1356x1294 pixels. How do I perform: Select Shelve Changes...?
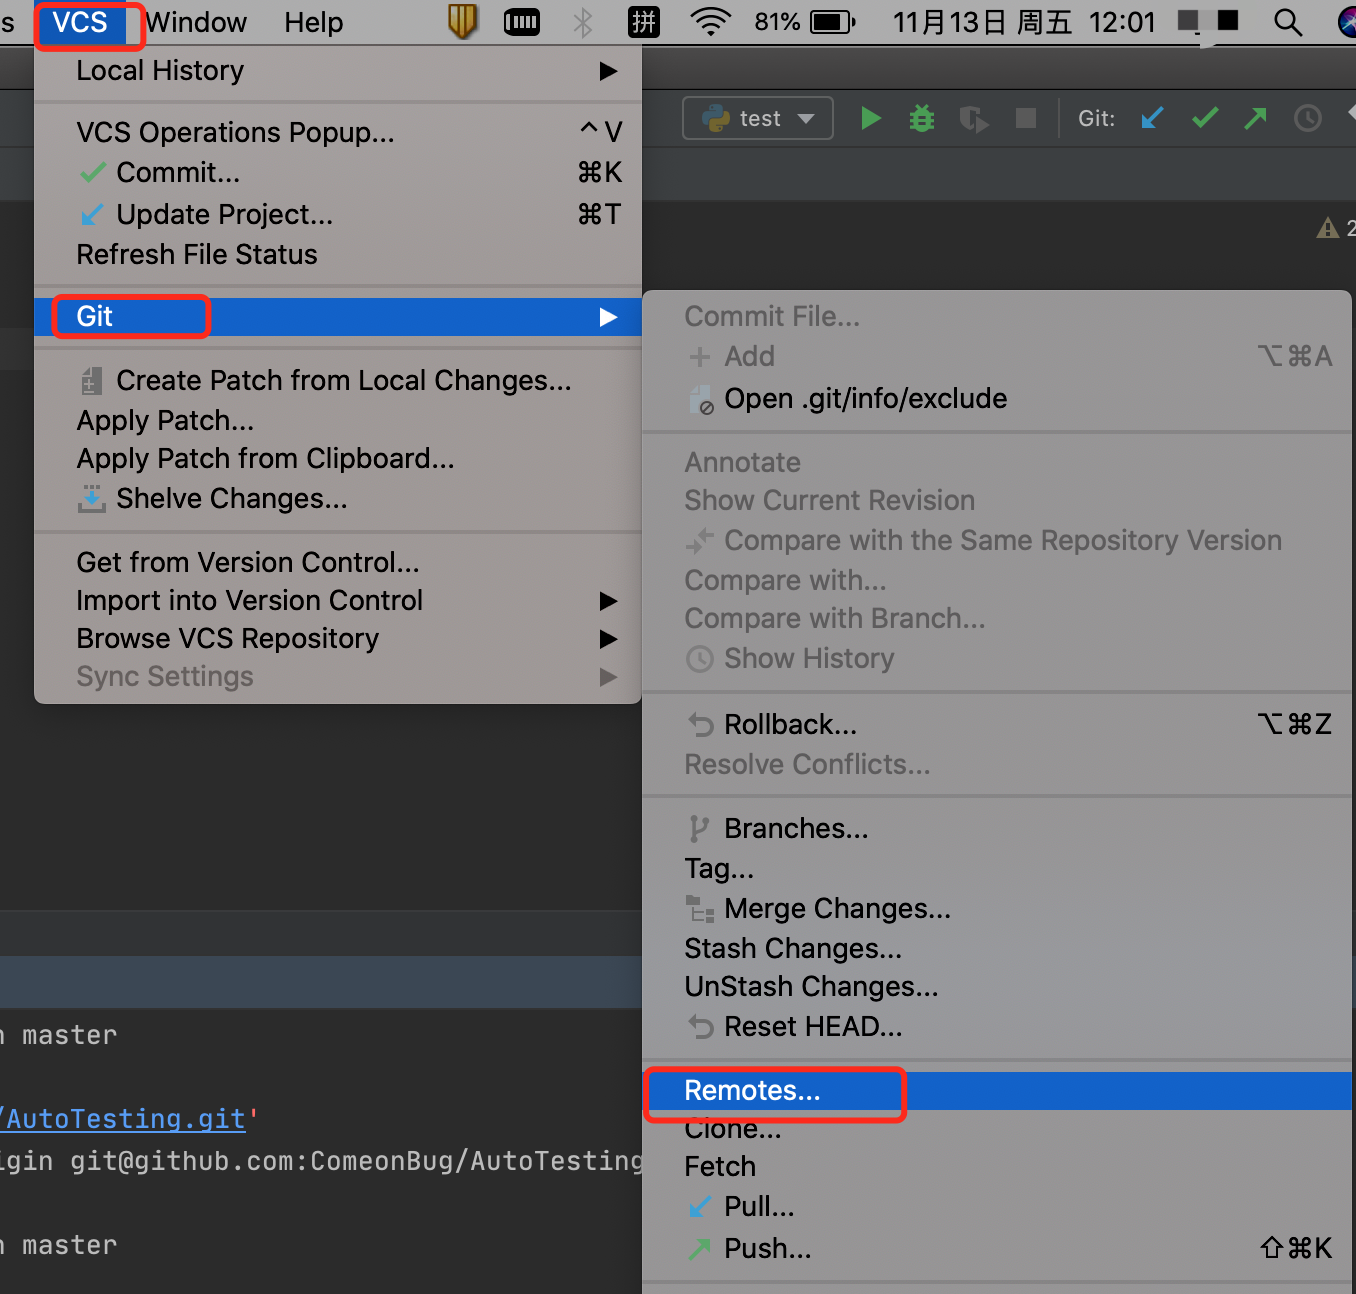(338, 499)
